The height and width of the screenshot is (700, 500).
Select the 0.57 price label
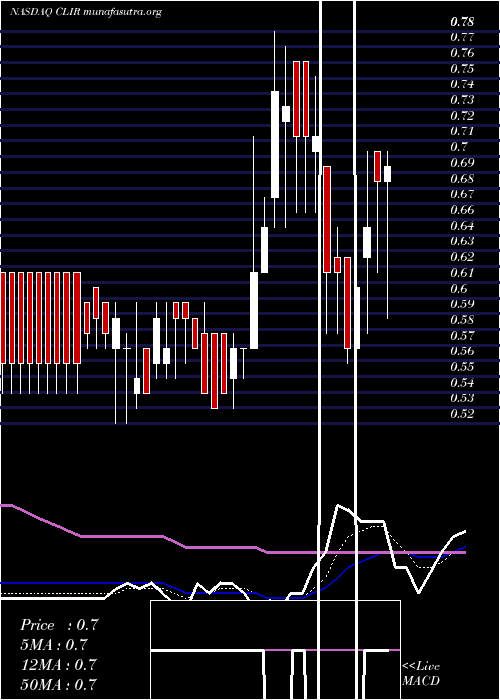462,335
